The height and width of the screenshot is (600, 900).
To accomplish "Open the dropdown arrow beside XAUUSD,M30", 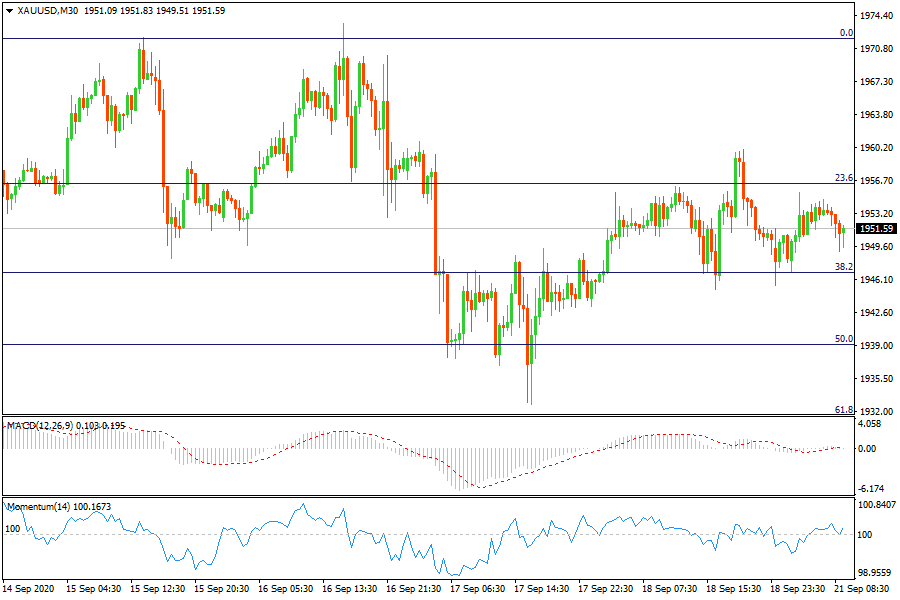I will coord(10,10).
